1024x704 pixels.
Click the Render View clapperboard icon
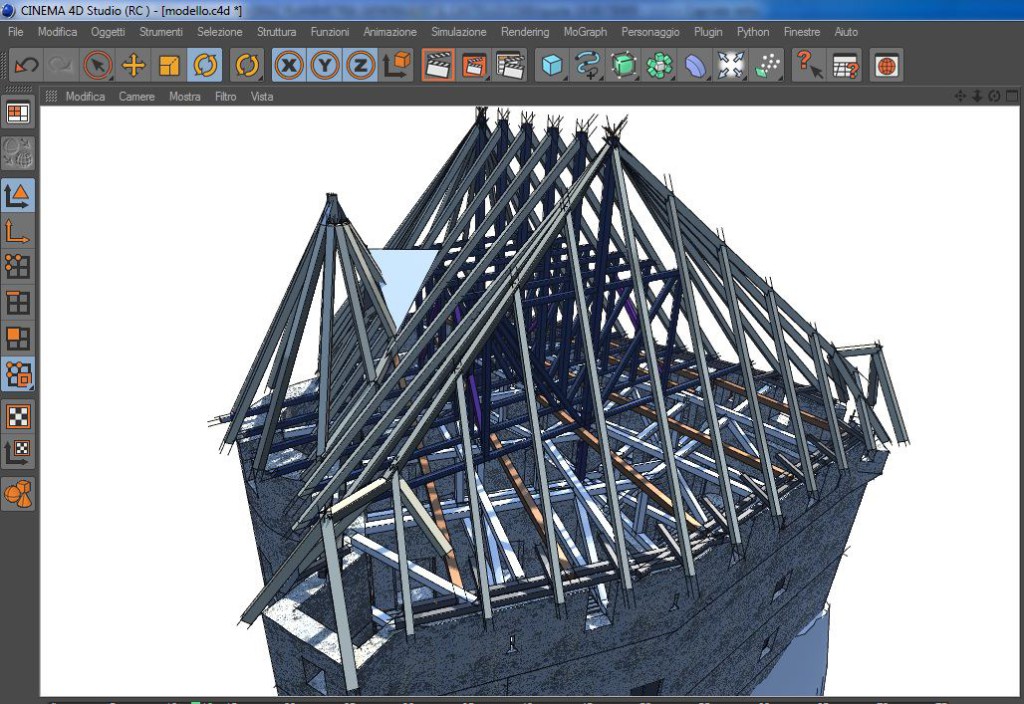[437, 66]
